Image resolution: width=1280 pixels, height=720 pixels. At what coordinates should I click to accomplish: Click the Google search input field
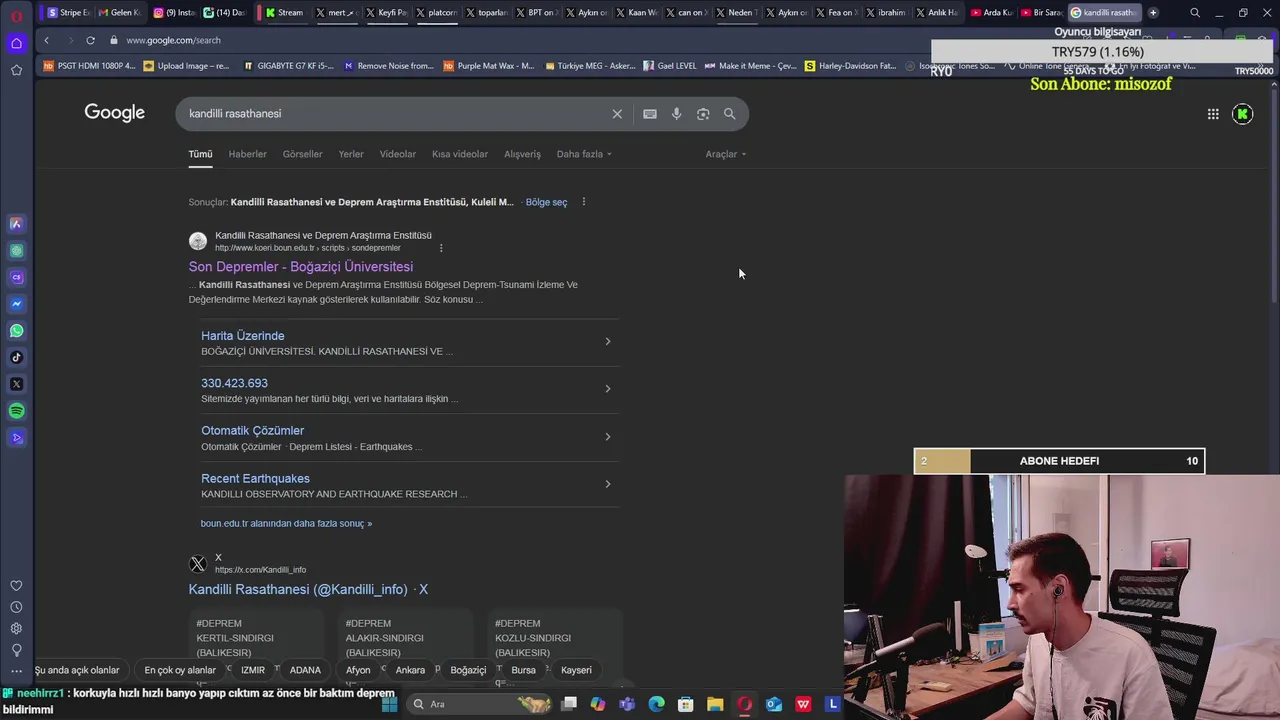point(395,114)
